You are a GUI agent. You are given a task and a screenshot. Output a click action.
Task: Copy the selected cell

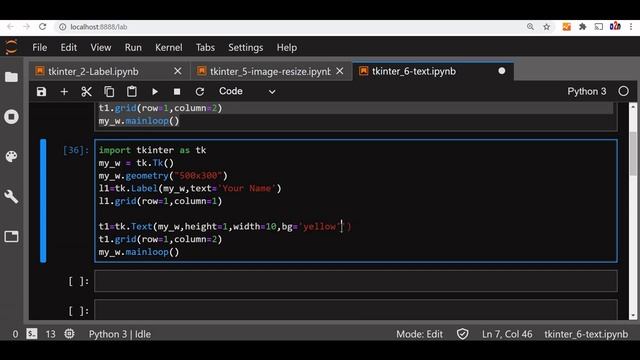(109, 91)
